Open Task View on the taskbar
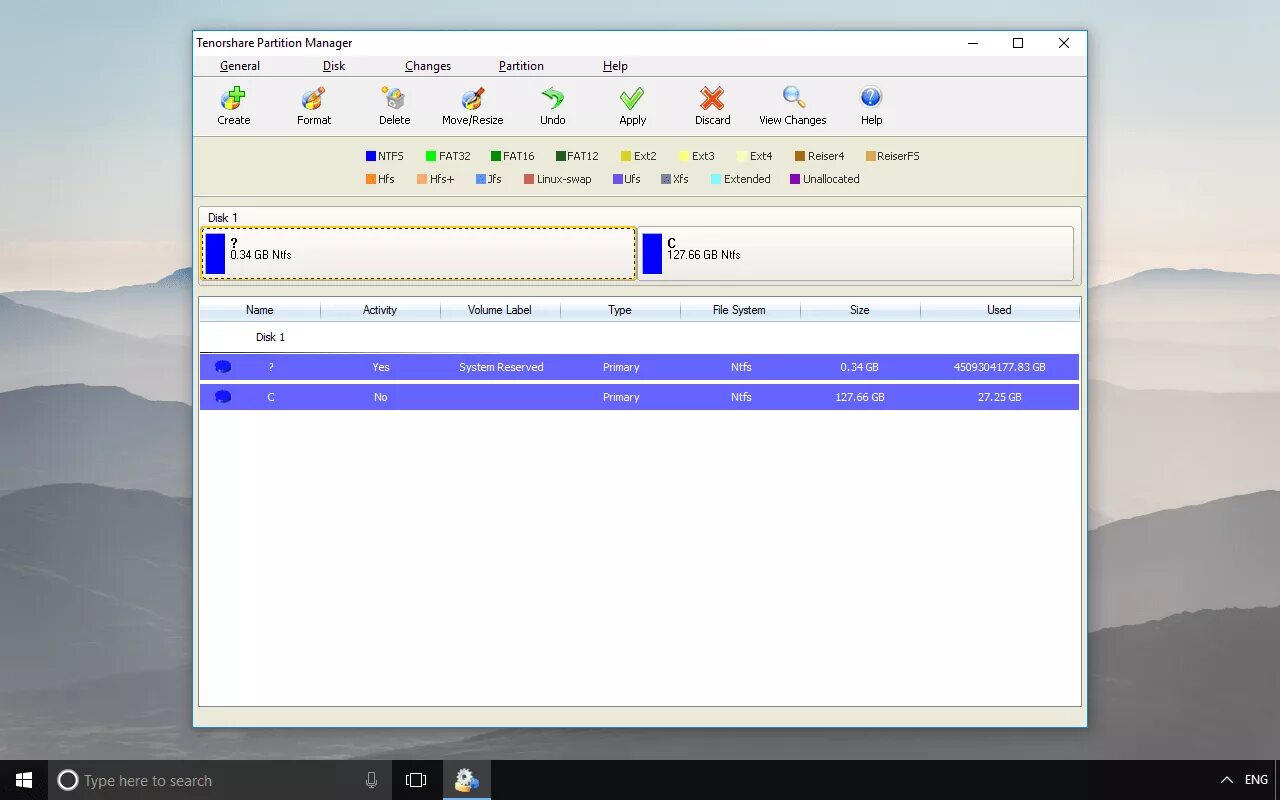This screenshot has height=800, width=1280. pos(416,780)
